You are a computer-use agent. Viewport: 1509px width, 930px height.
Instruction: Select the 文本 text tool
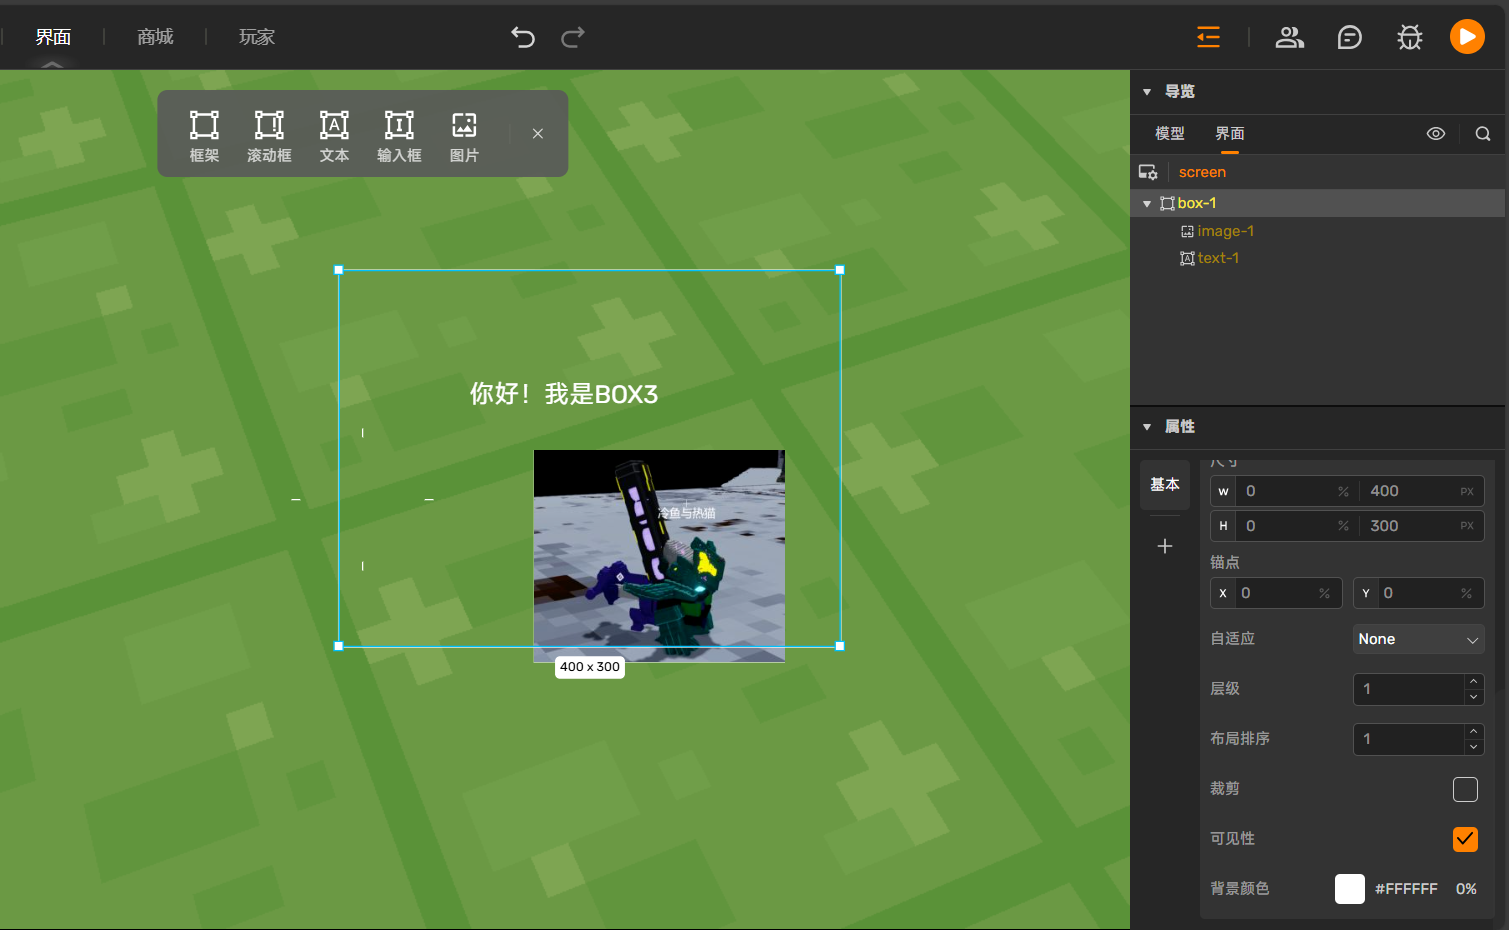pyautogui.click(x=334, y=136)
